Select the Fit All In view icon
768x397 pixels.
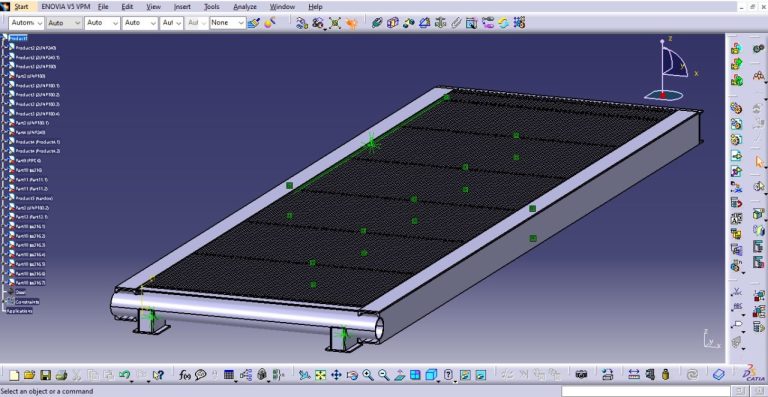320,375
